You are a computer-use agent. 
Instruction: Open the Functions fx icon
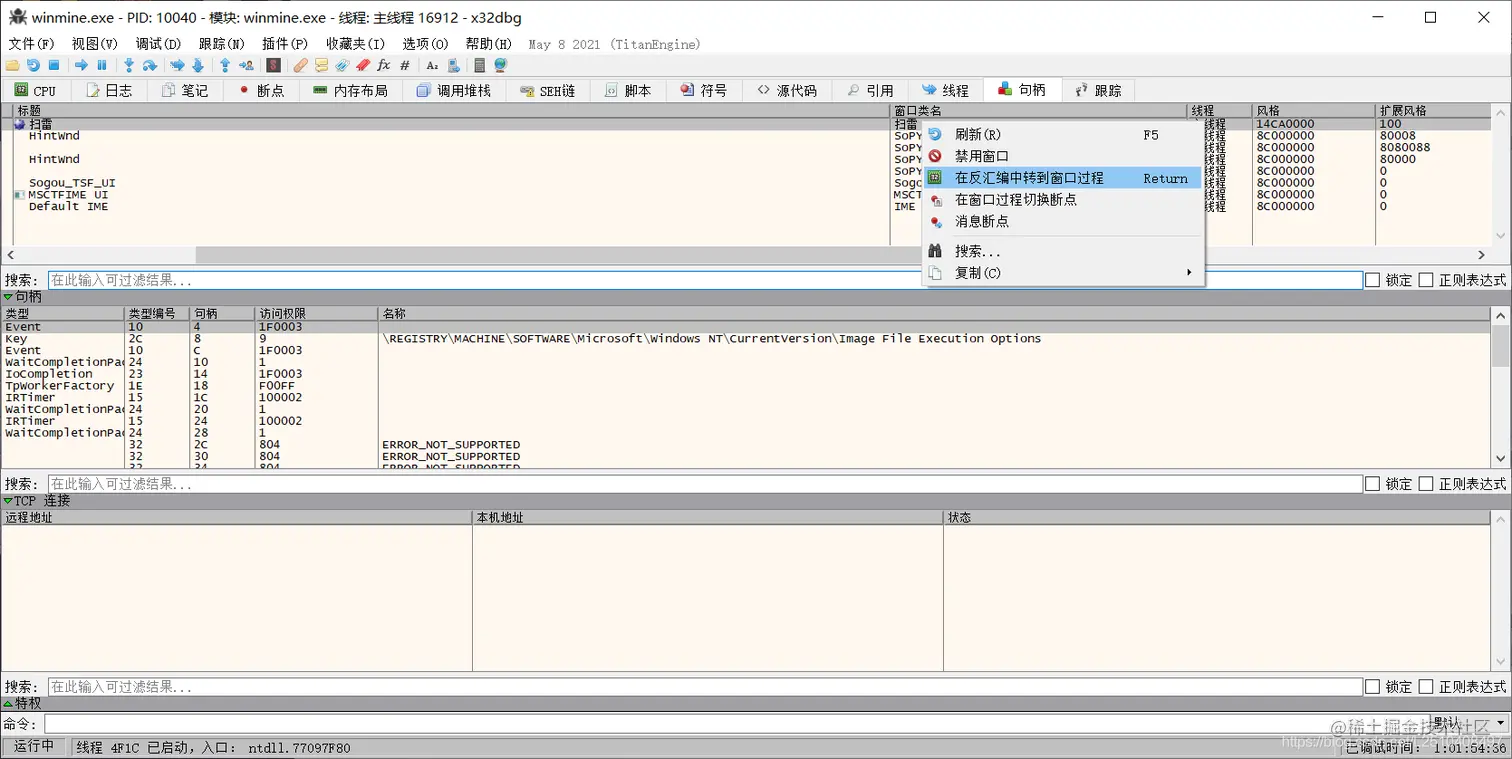coord(383,65)
